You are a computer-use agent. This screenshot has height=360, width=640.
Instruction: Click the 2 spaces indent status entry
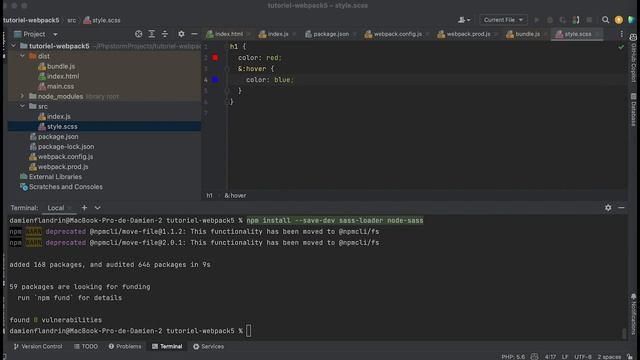609,357
